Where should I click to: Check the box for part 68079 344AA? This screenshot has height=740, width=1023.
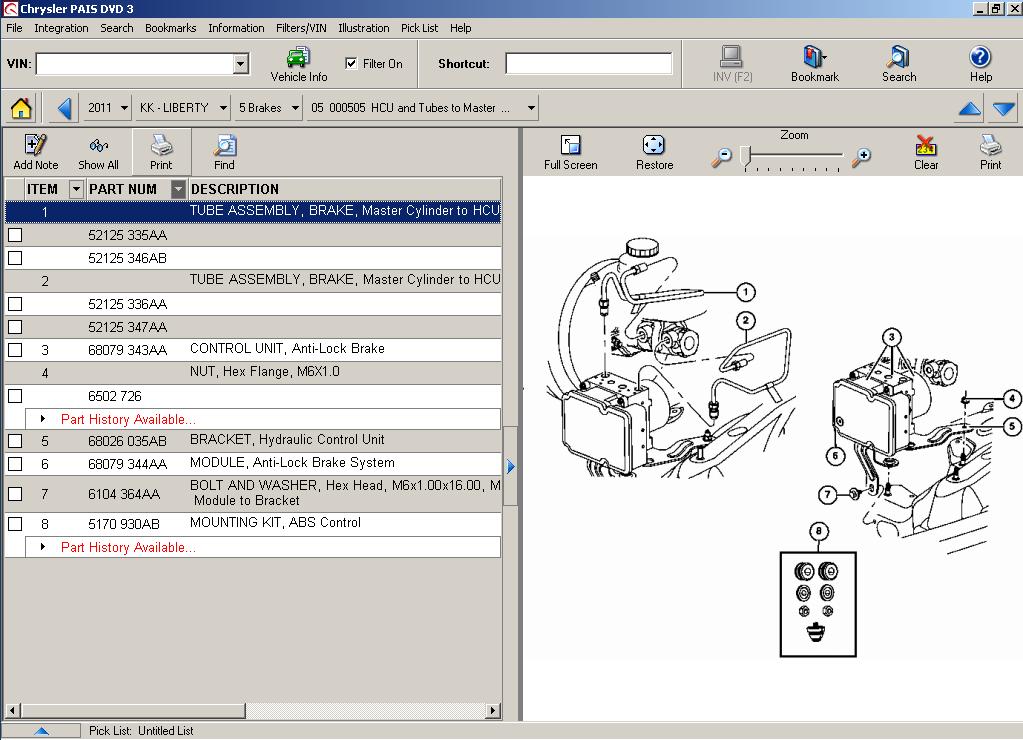click(x=15, y=464)
